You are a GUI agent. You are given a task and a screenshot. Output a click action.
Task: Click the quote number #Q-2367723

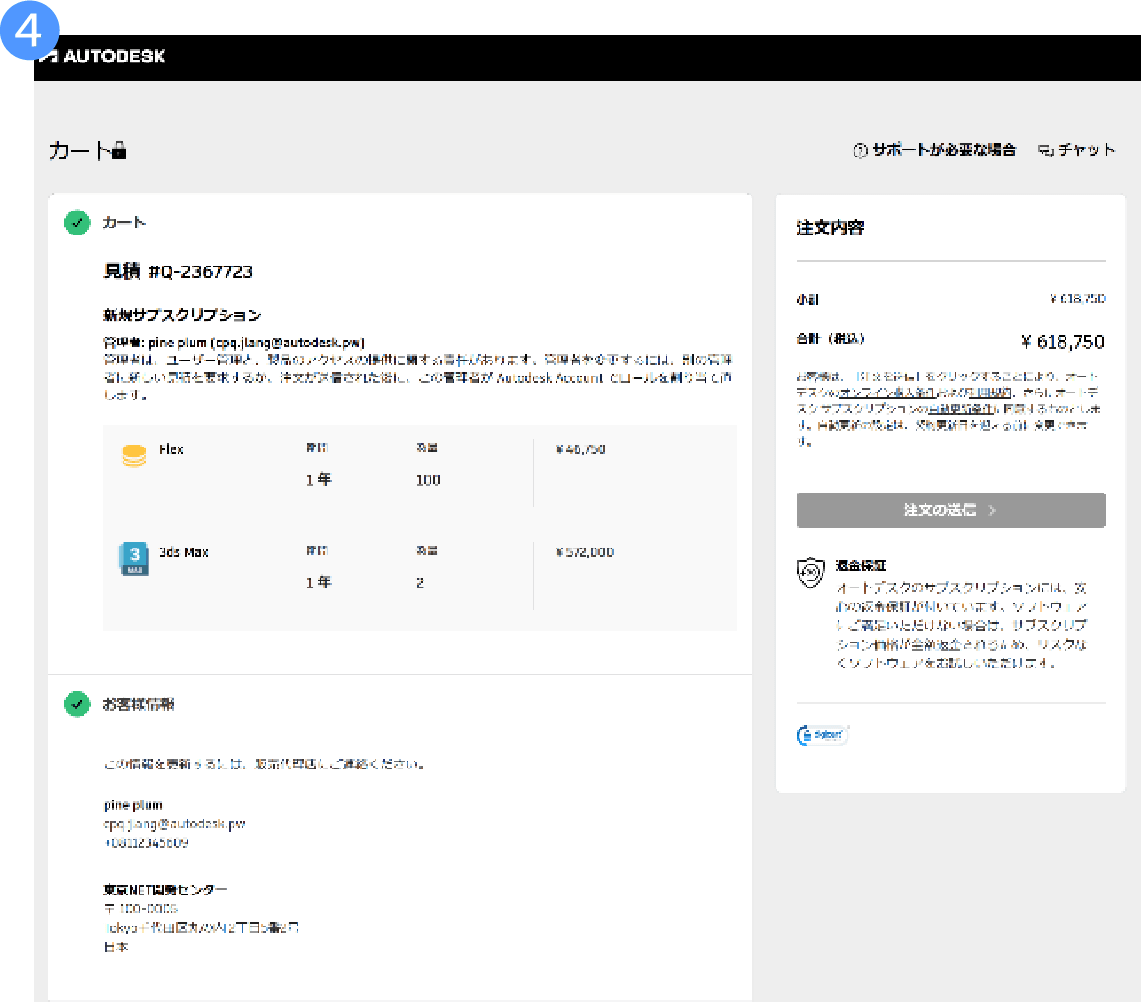point(200,271)
